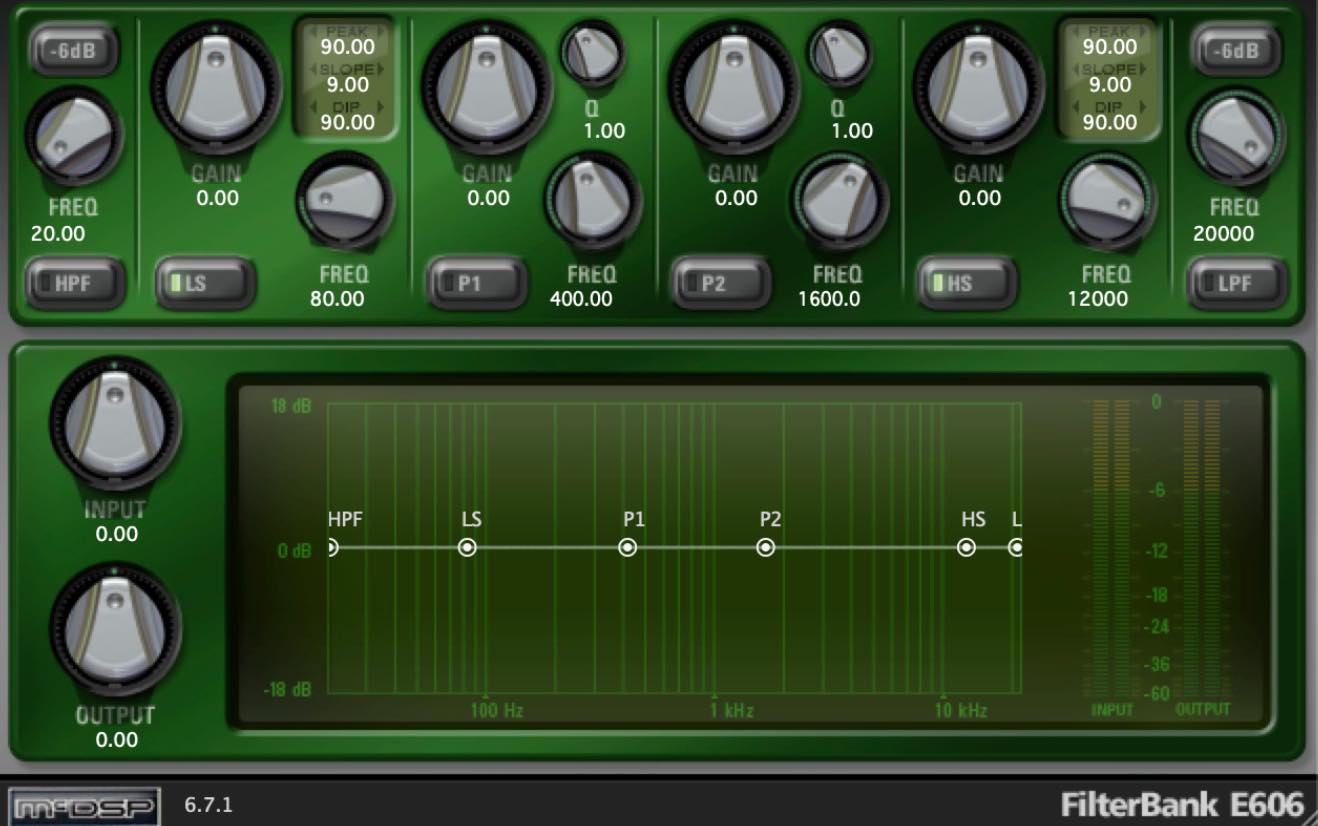Screen dimensions: 1318x826
Task: Toggle the HS high shelf band button
Action: [967, 283]
